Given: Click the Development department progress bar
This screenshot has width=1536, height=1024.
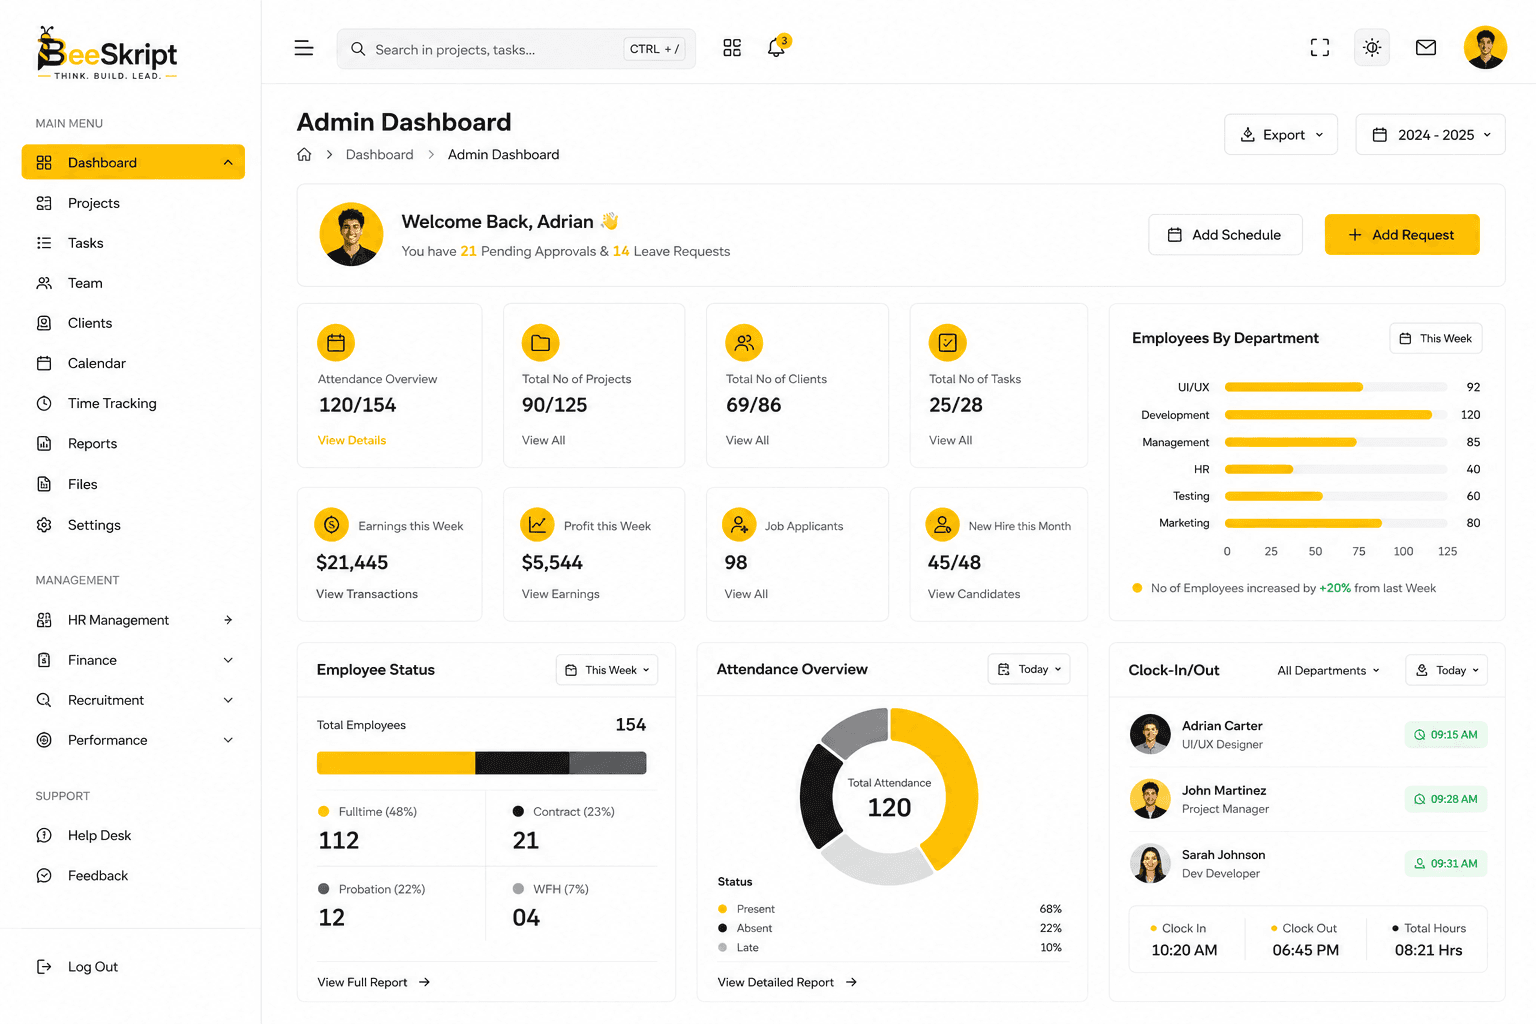Looking at the screenshot, I should pyautogui.click(x=1336, y=414).
